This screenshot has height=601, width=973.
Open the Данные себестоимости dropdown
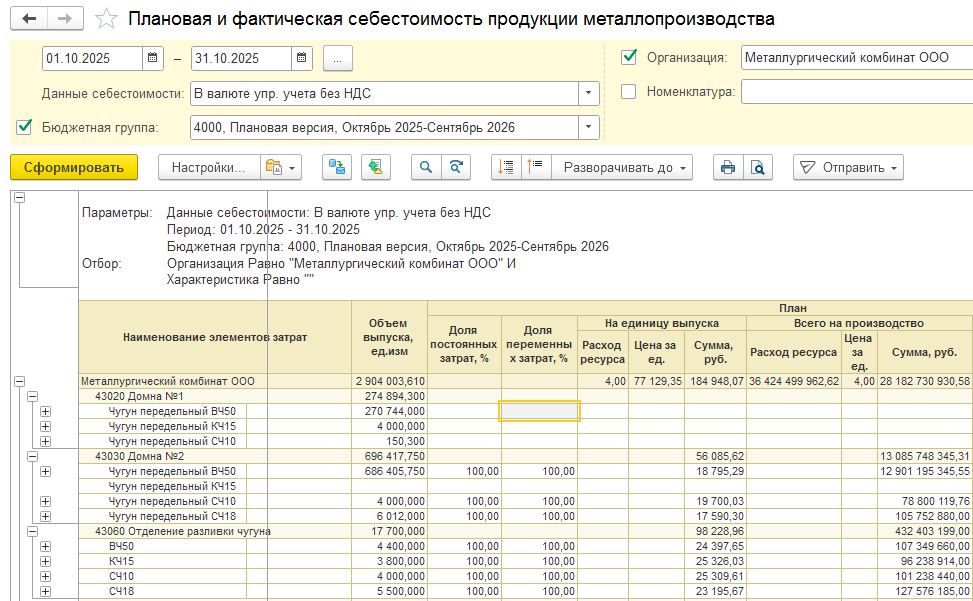tap(587, 94)
